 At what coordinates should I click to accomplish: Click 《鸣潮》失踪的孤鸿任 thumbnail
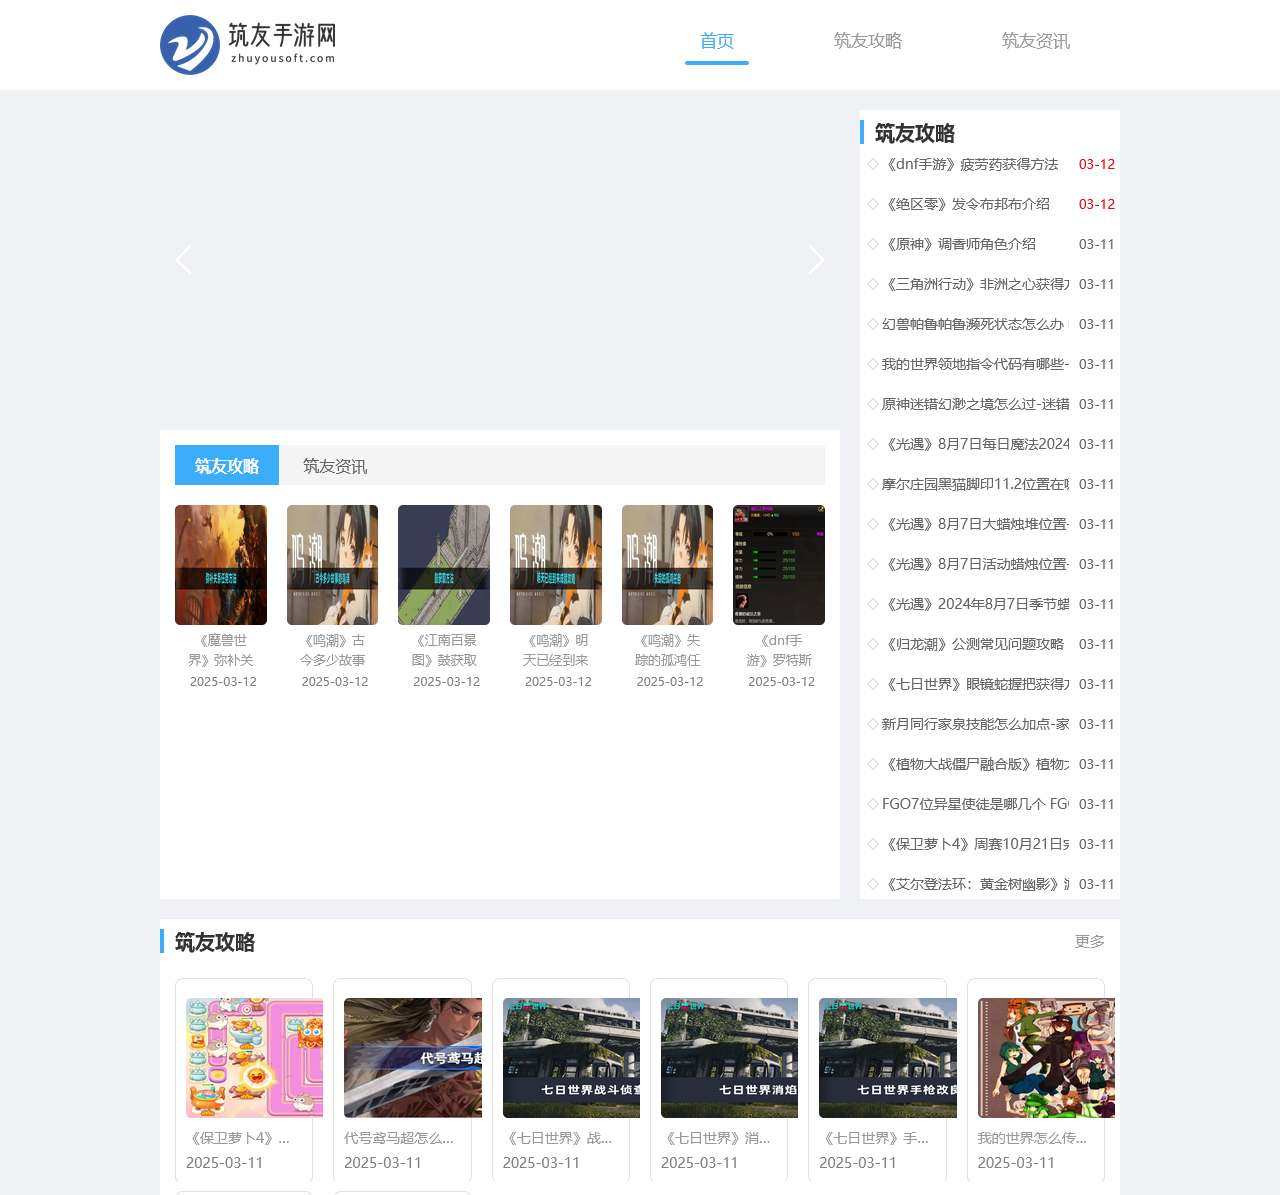[x=668, y=565]
